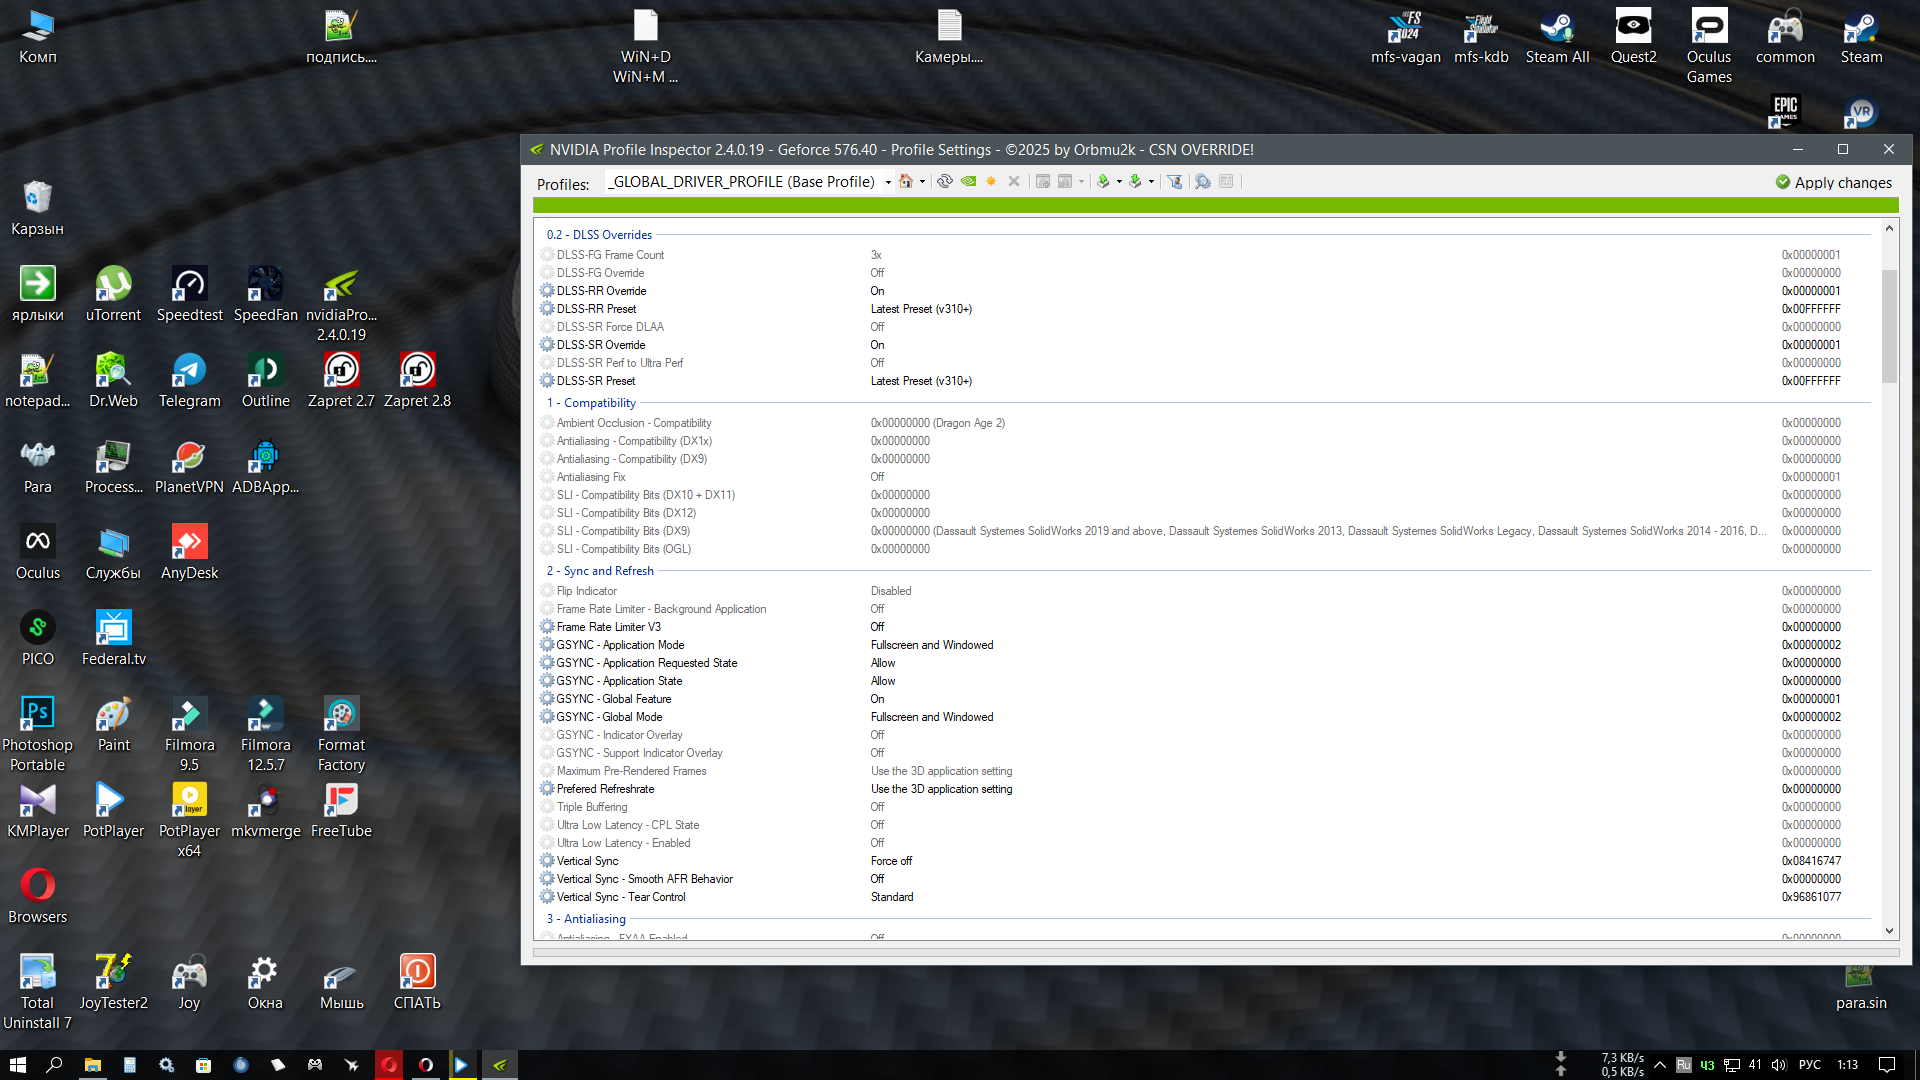The height and width of the screenshot is (1080, 1920).
Task: Toggle gear icon beside Frame Rate Limiter V3
Action: tap(547, 627)
